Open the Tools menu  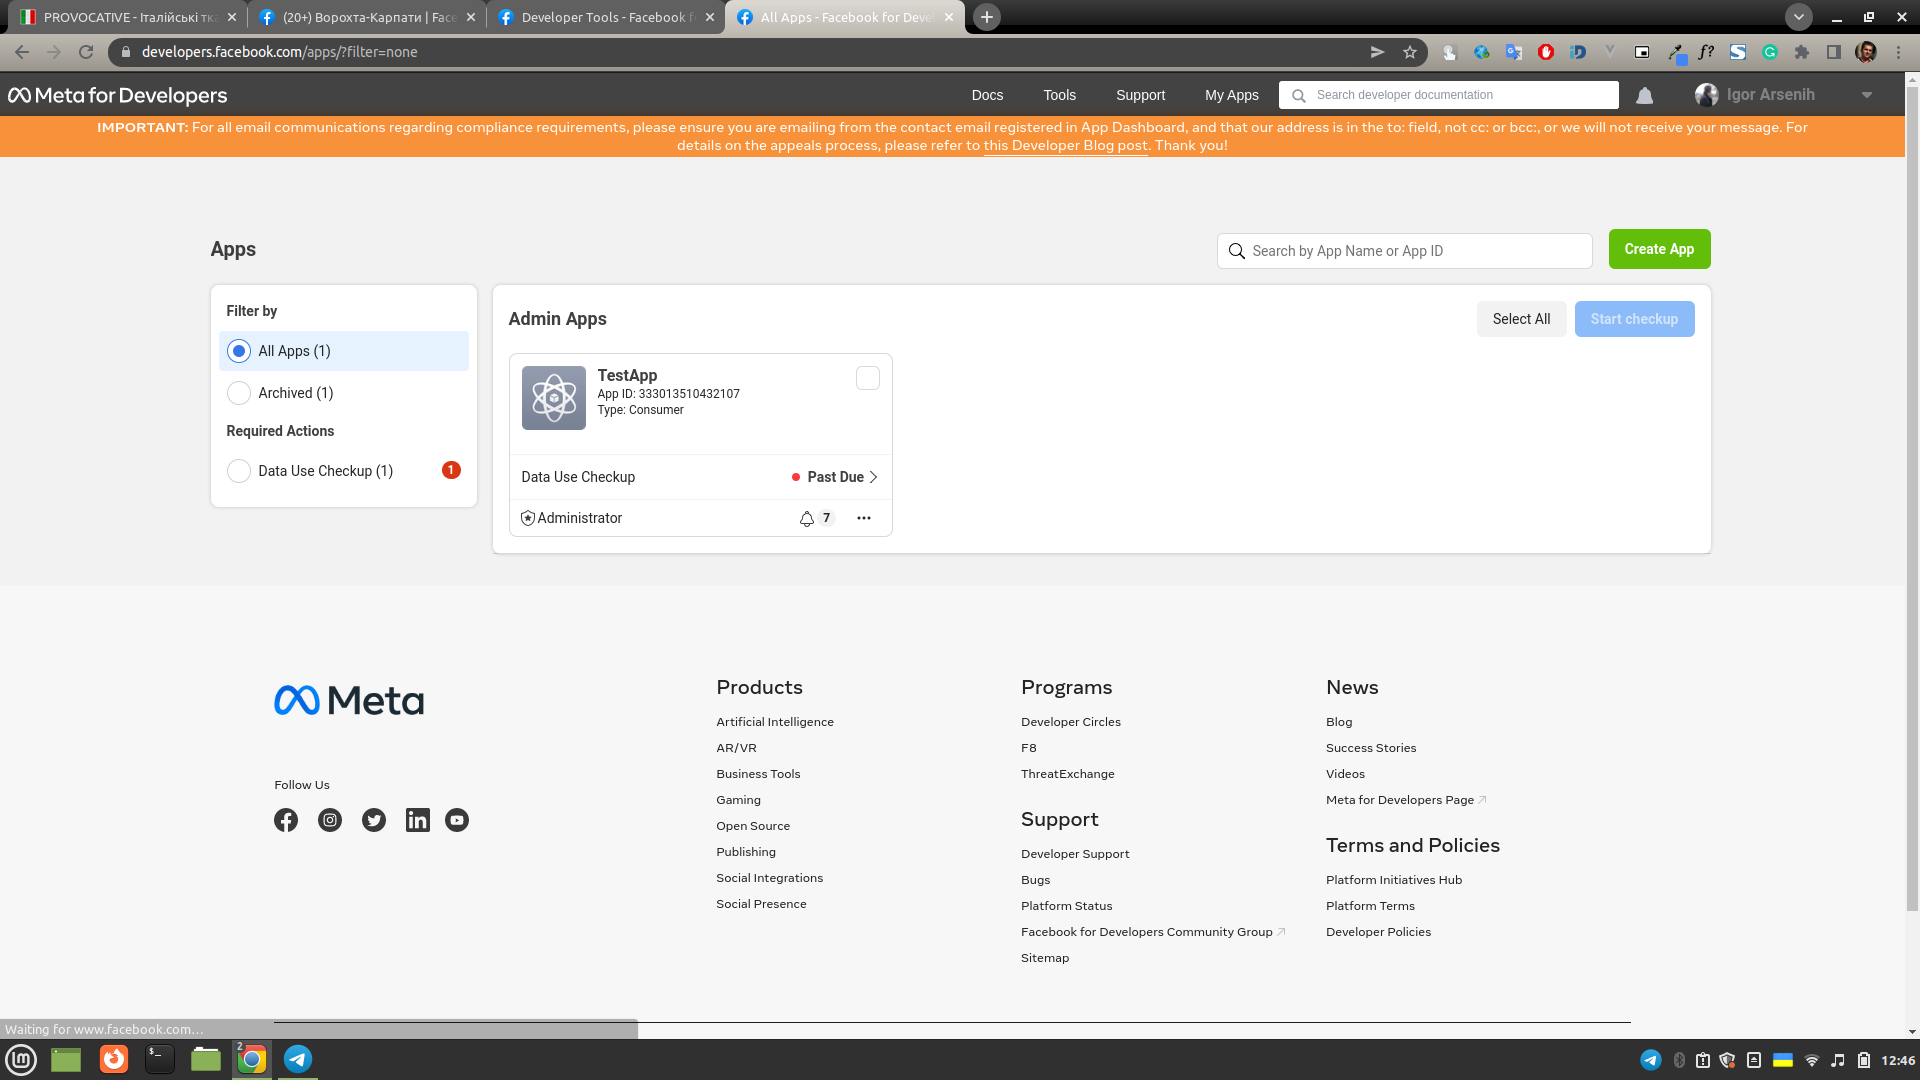pos(1060,95)
